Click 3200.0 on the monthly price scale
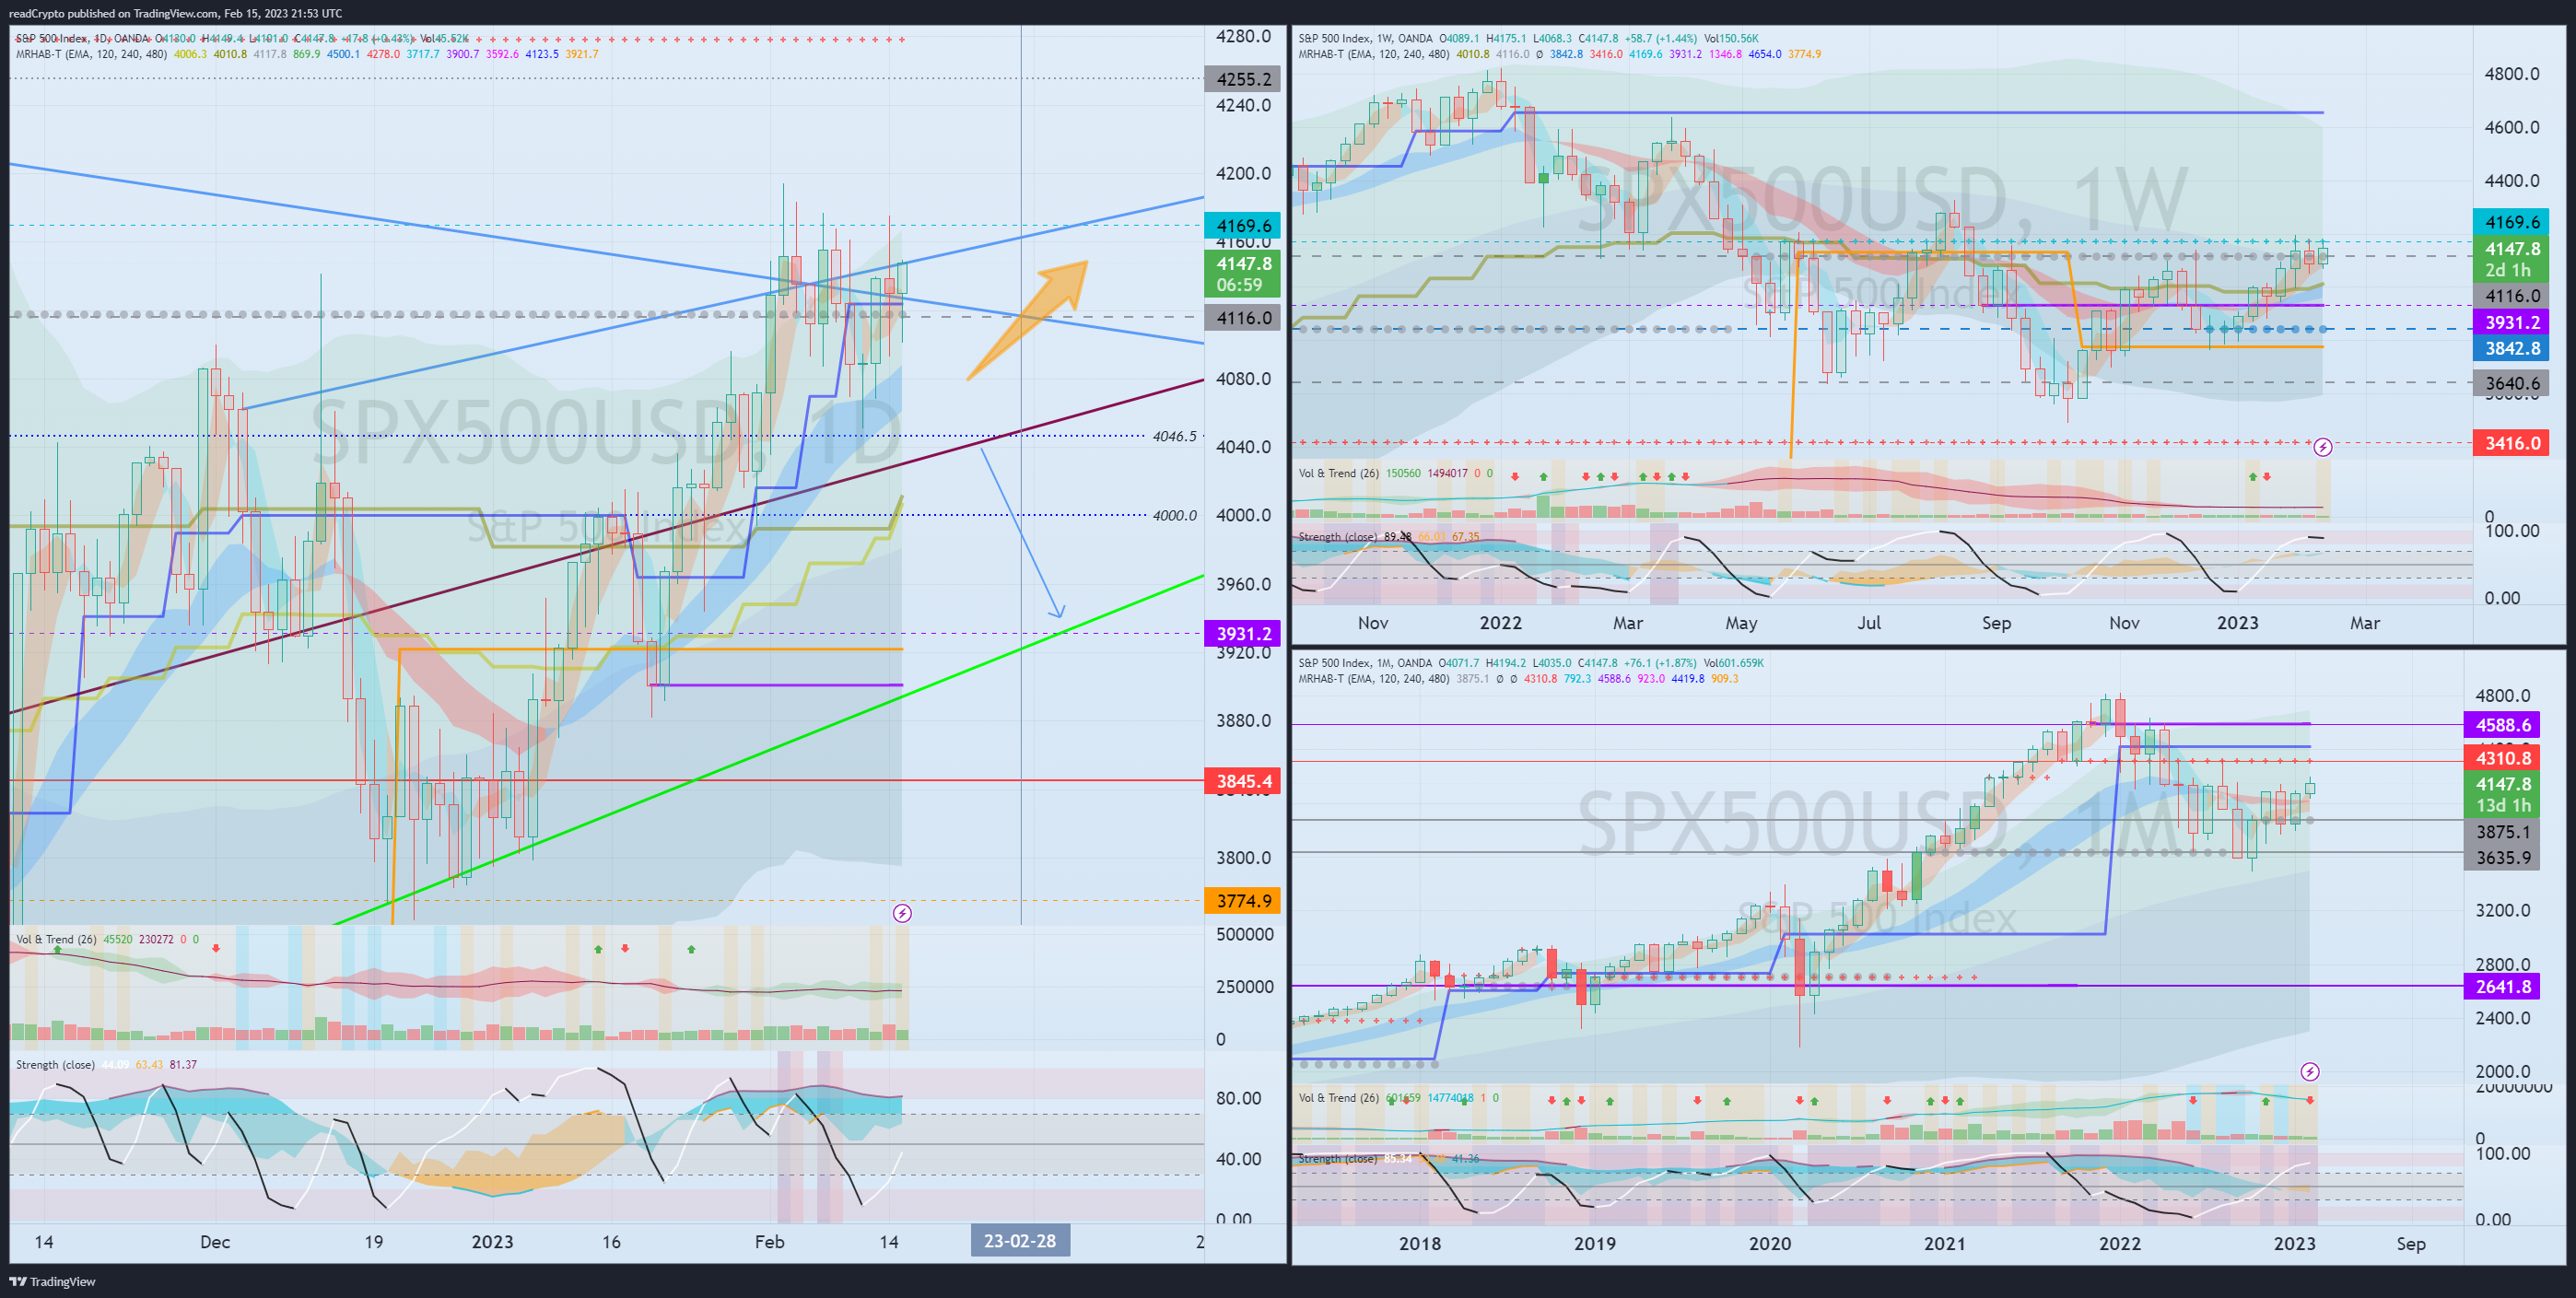This screenshot has height=1298, width=2576. [2502, 911]
